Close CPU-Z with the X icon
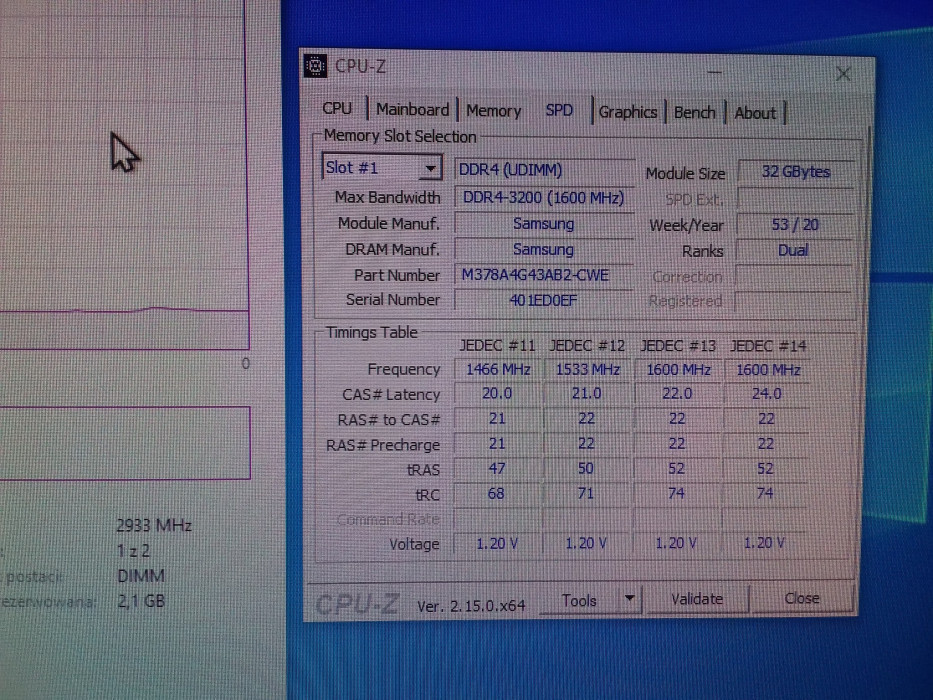 [843, 74]
